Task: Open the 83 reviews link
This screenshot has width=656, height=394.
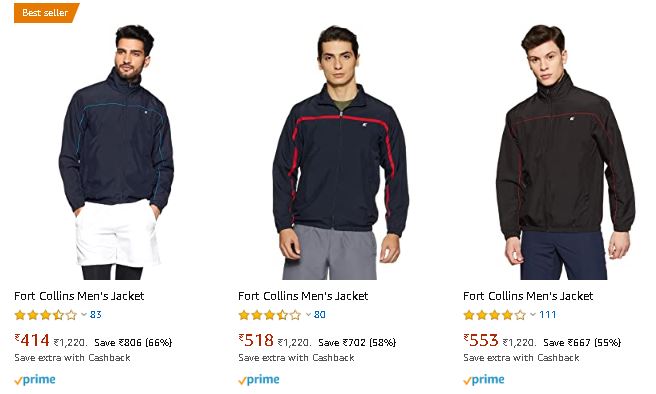Action: [95, 315]
